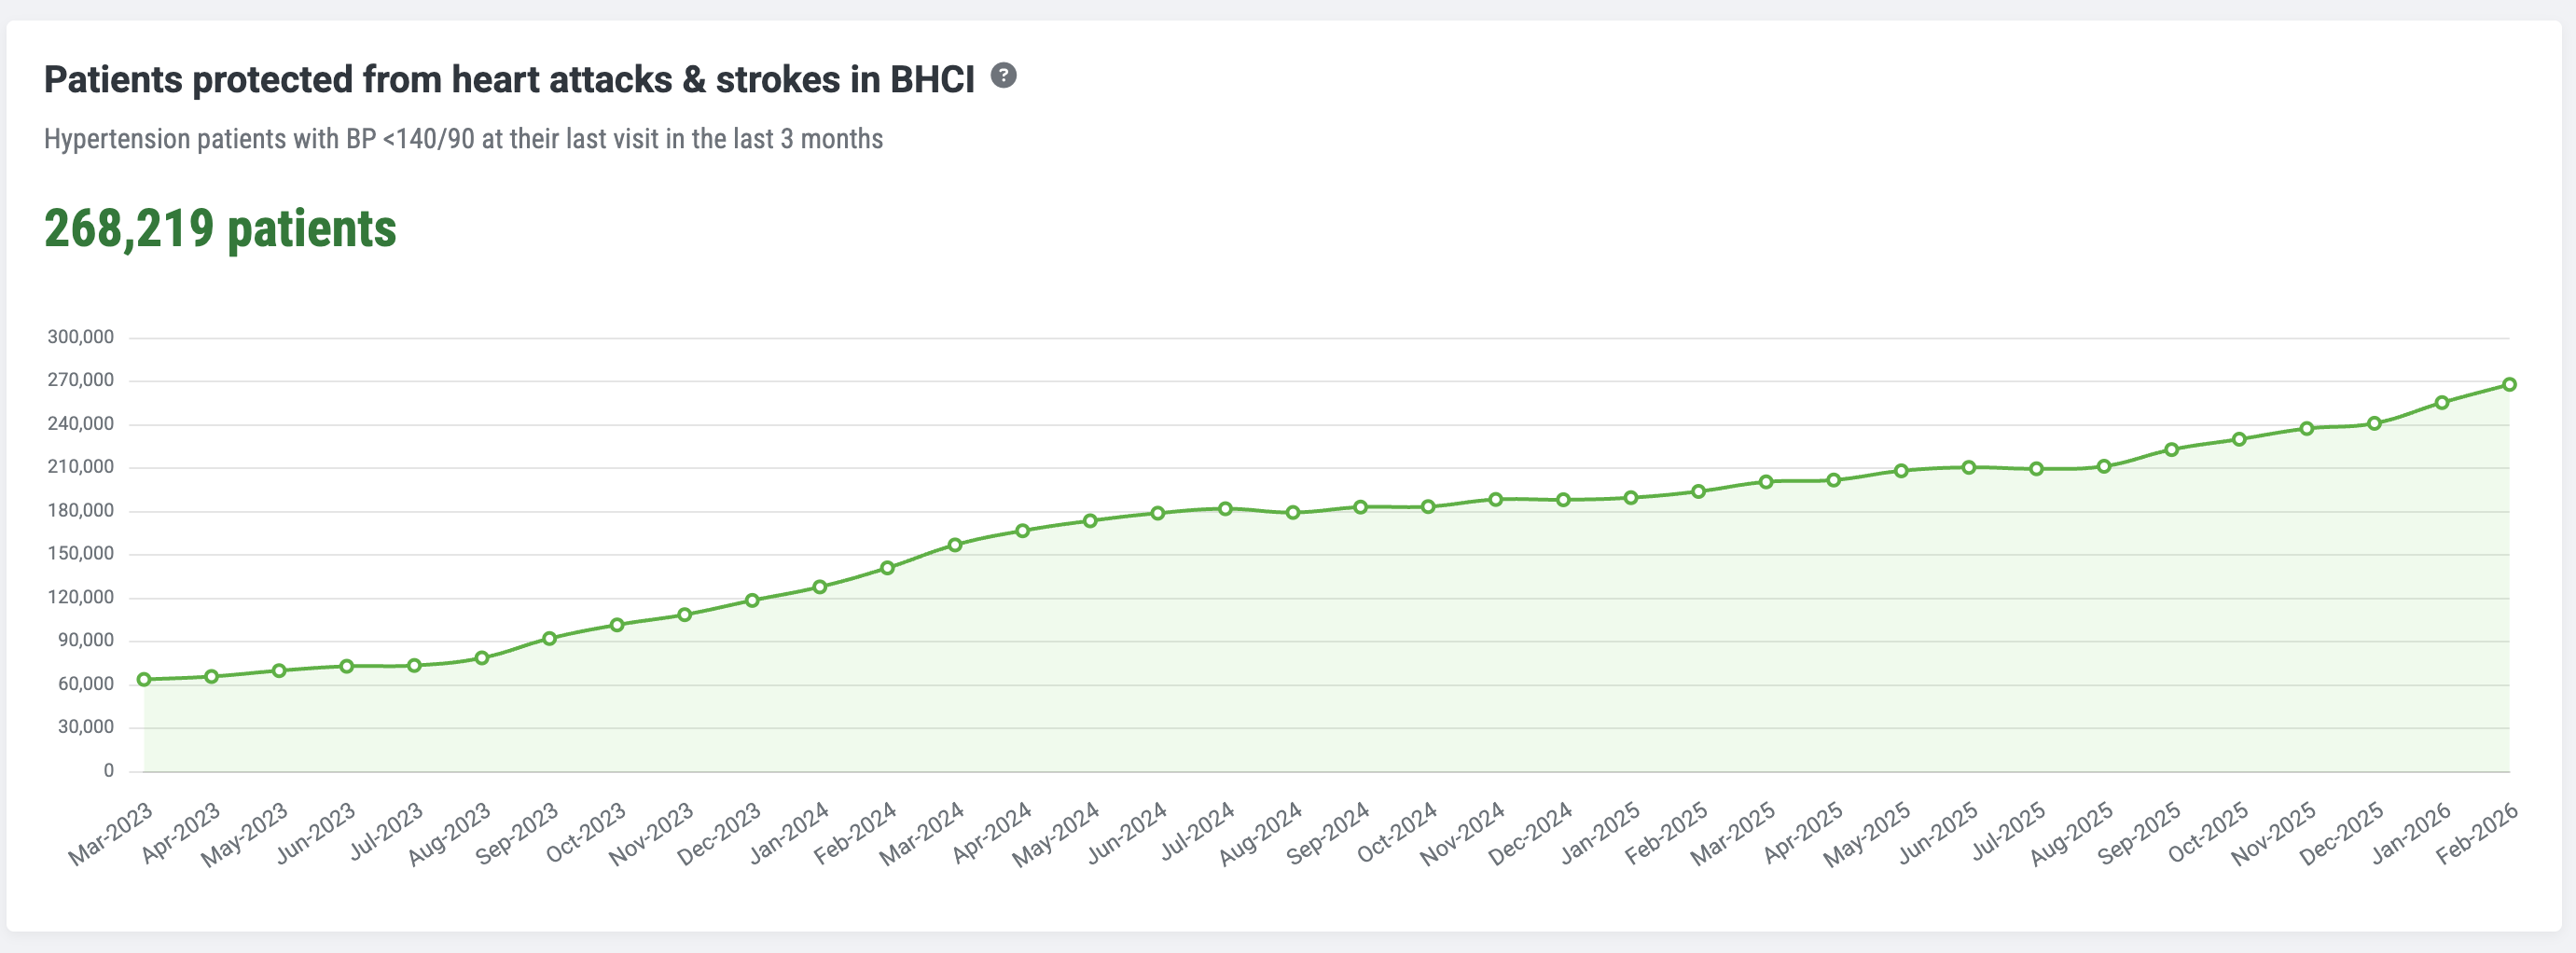Click the Feb-2026 x-axis label
2576x953 pixels.
[2477, 833]
